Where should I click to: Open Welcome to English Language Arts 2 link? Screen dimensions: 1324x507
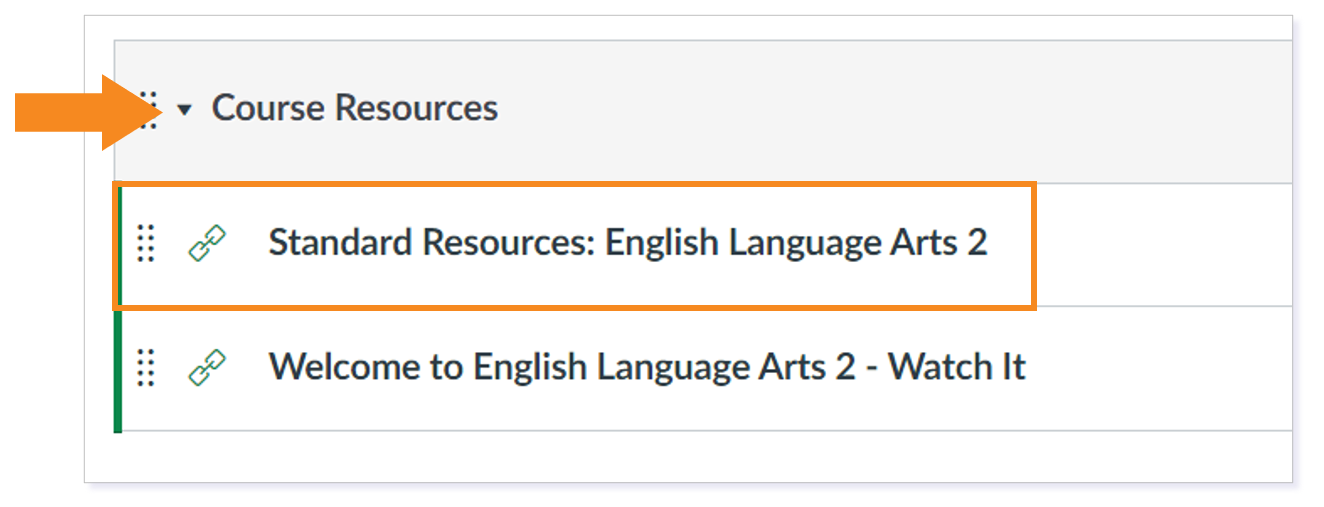click(646, 367)
